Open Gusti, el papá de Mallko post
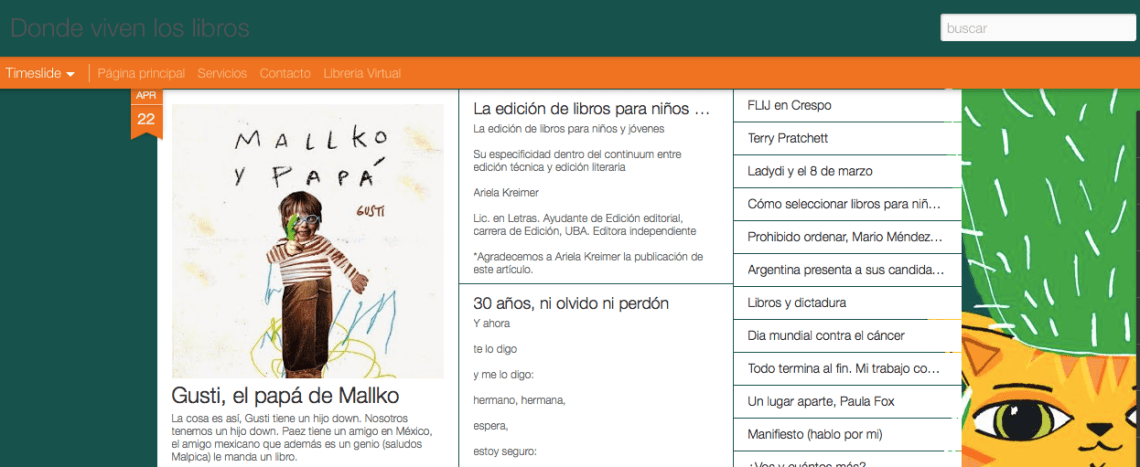The height and width of the screenshot is (467, 1140). (x=285, y=396)
